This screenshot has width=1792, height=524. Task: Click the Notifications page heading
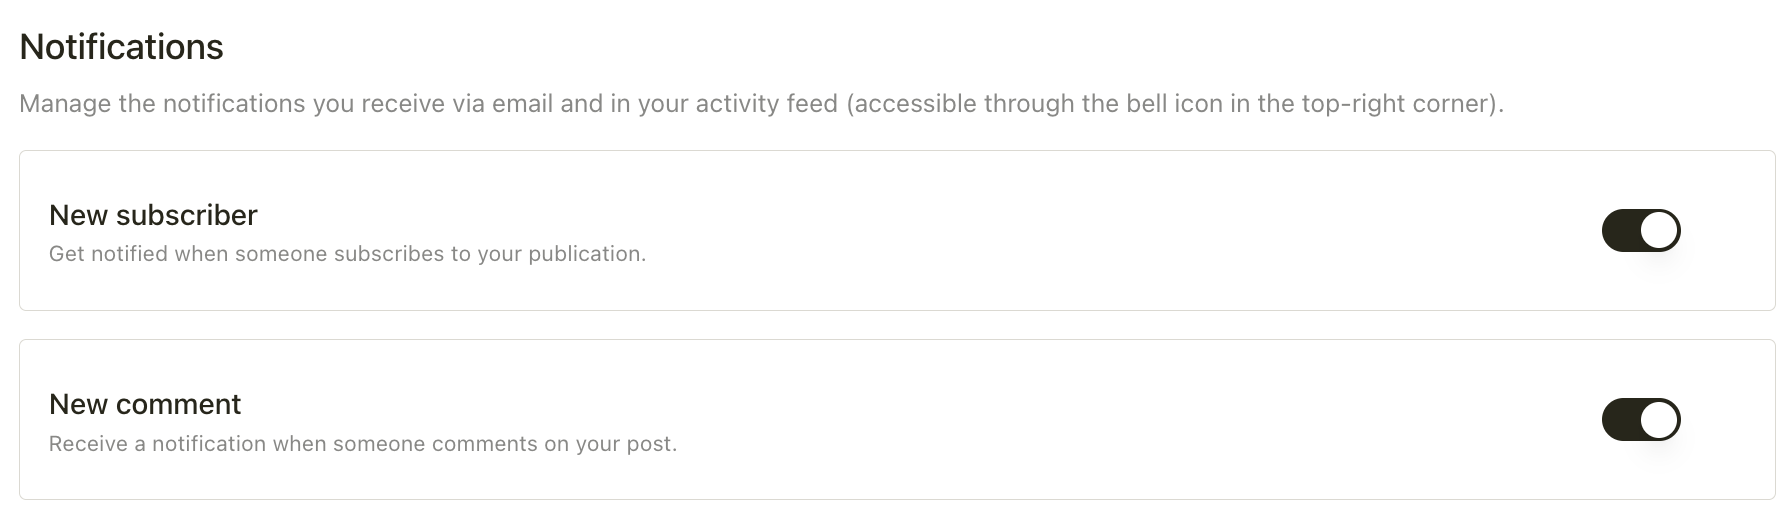pyautogui.click(x=121, y=47)
